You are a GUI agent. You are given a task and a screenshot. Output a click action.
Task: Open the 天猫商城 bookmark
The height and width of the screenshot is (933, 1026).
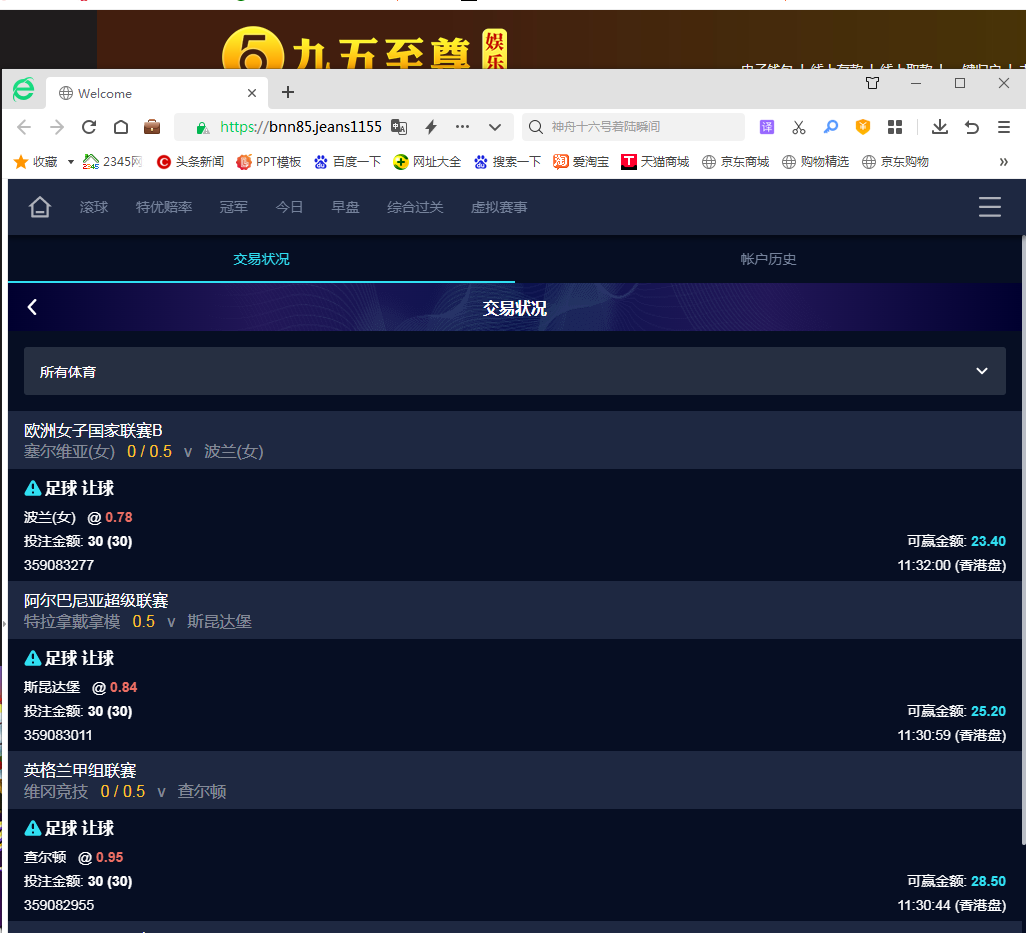coord(655,162)
